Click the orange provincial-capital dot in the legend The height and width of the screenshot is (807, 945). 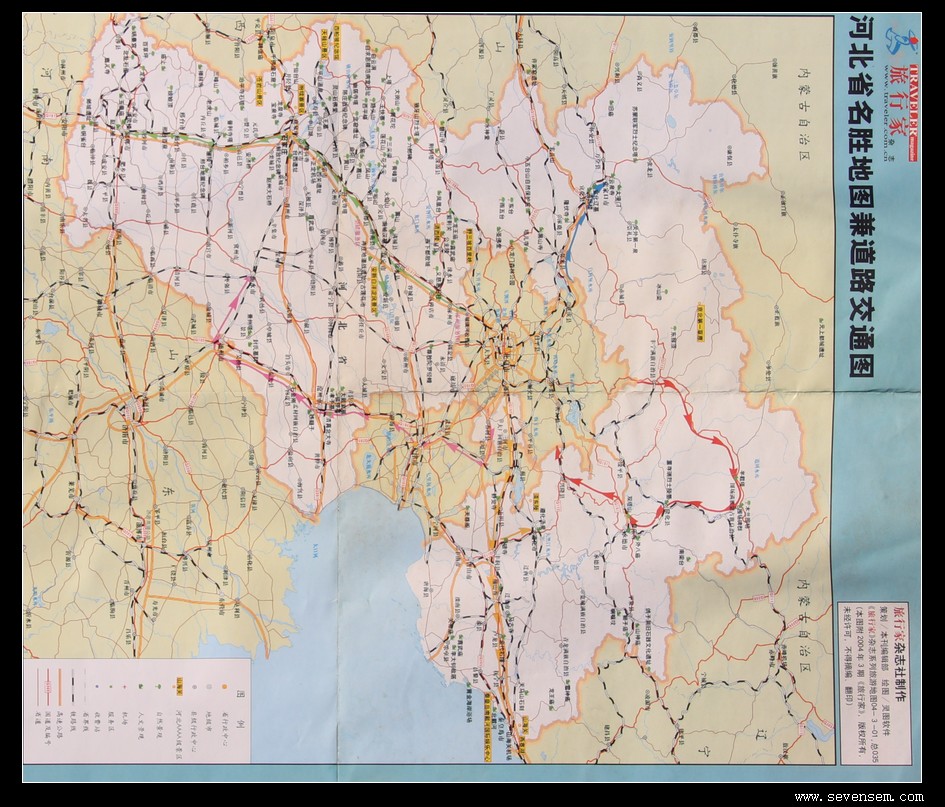(x=224, y=687)
